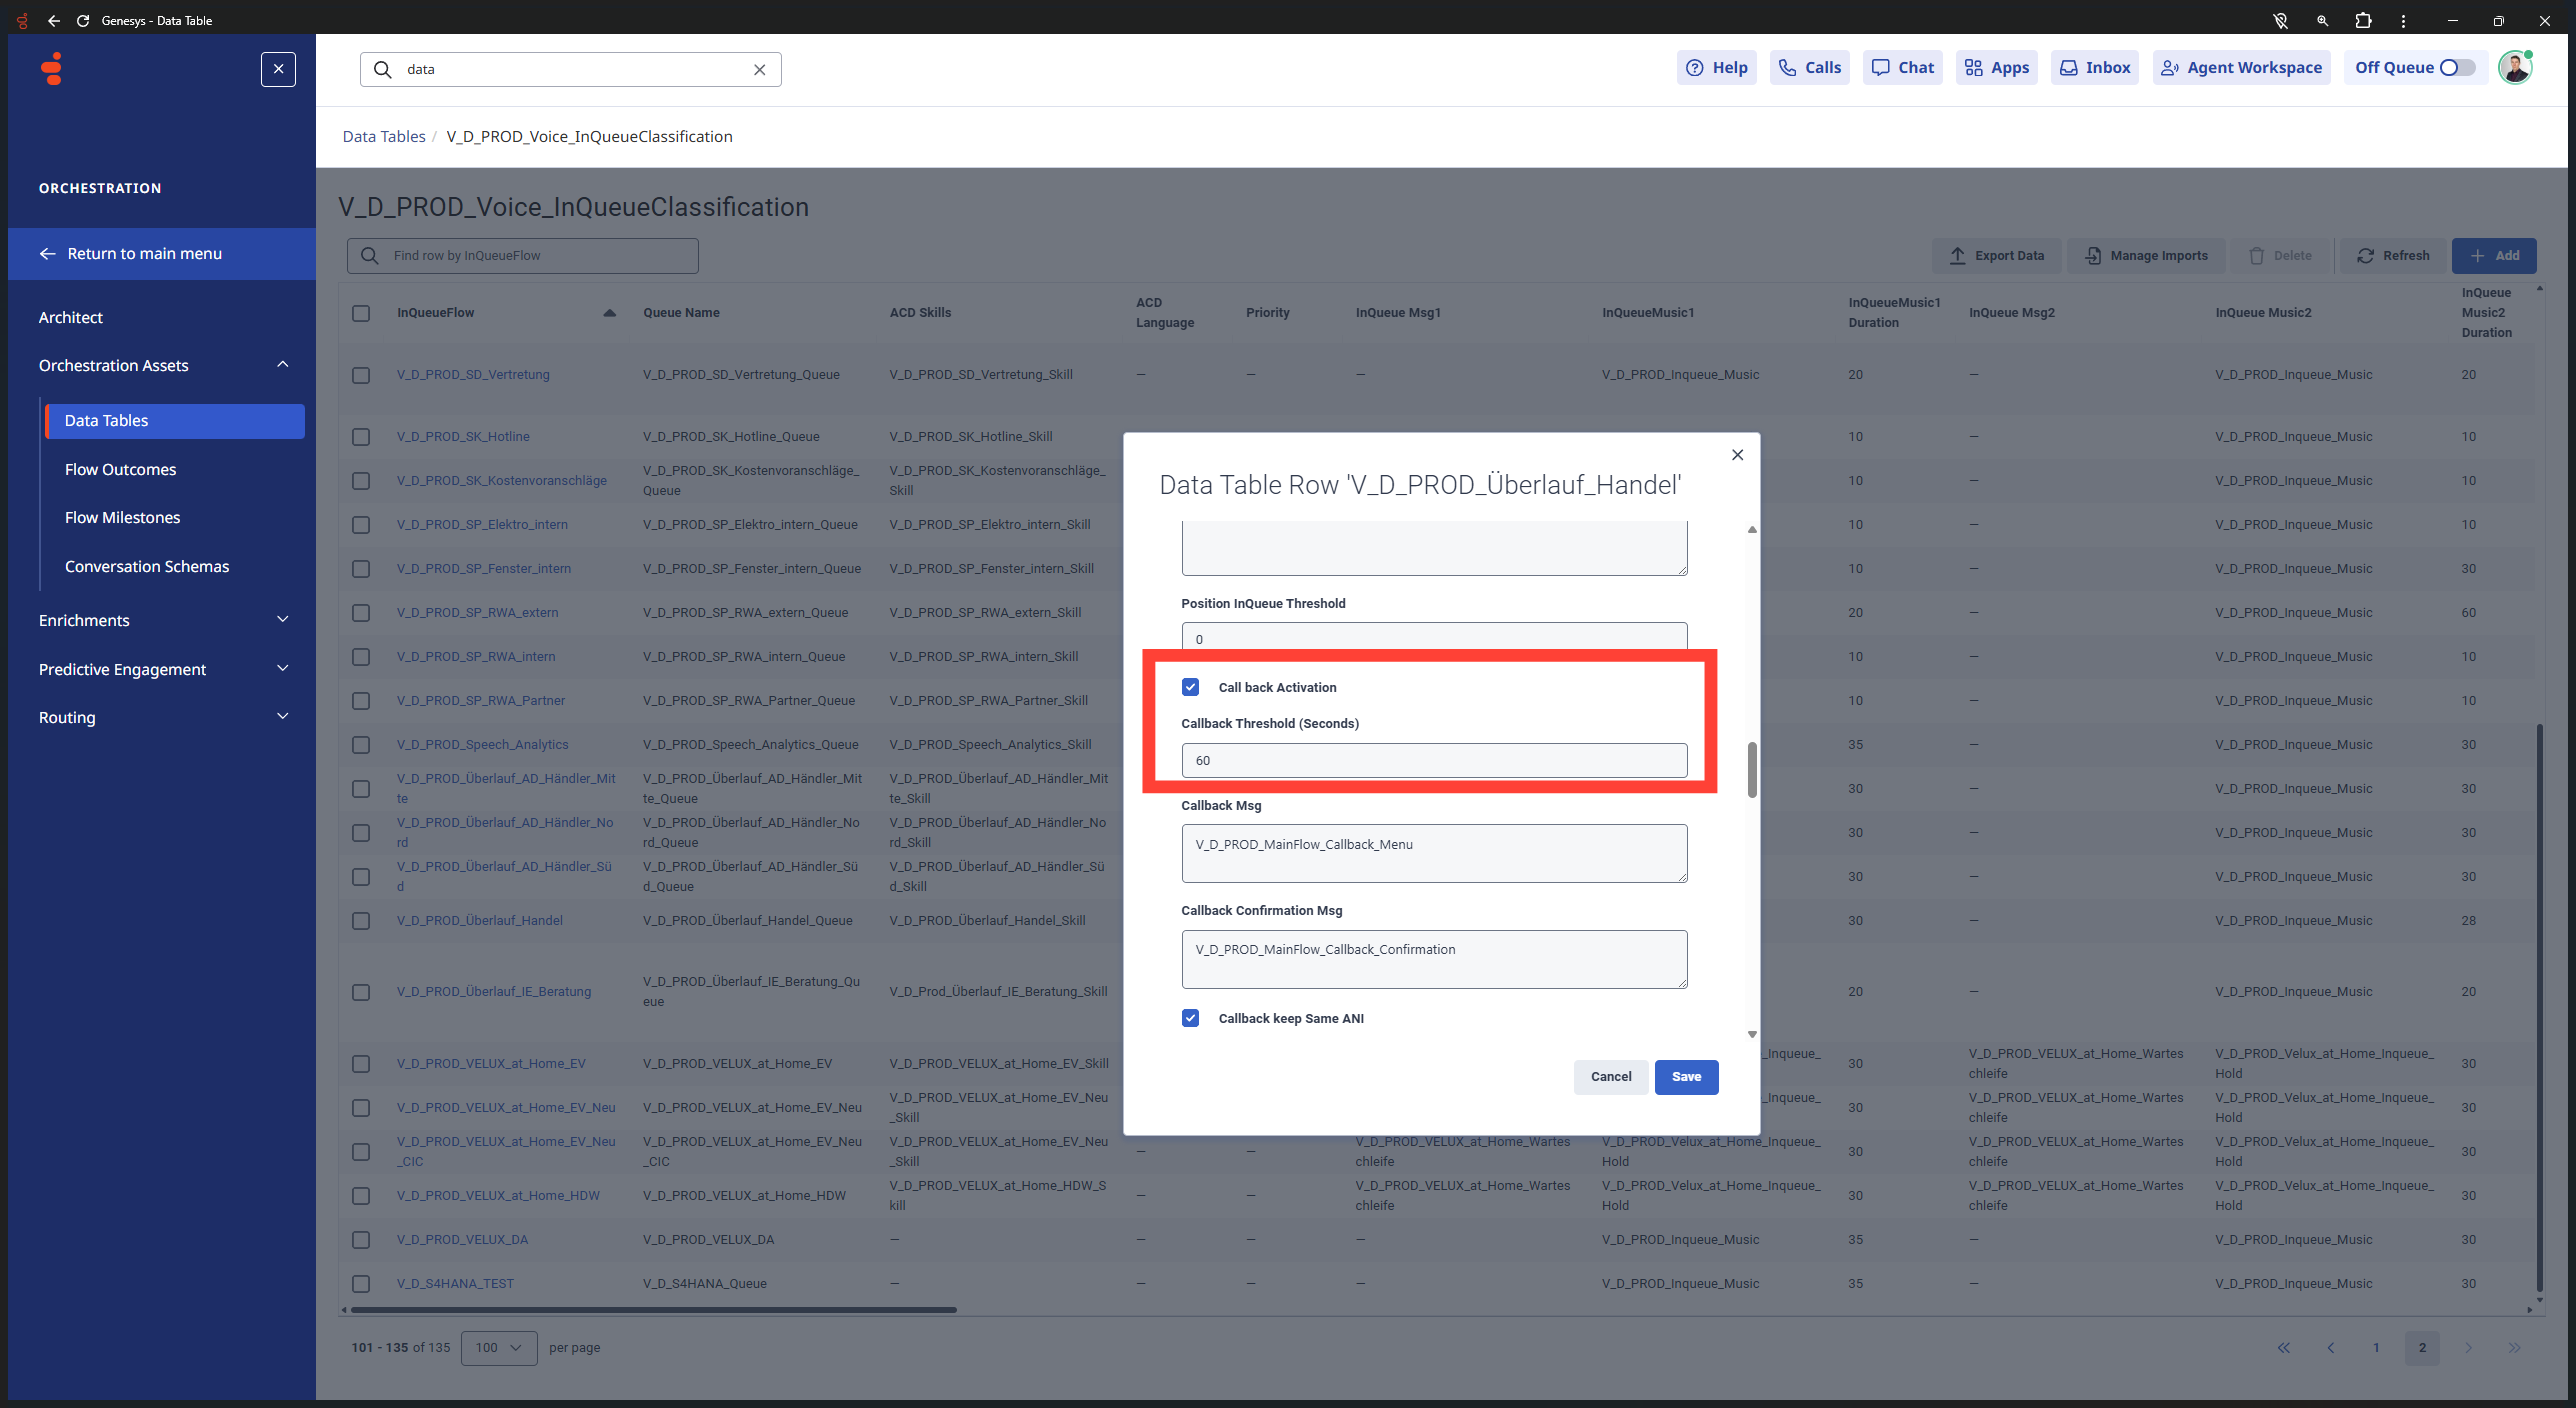This screenshot has width=2576, height=1408.
Task: Click the browser back arrow
Action: coord(54,20)
